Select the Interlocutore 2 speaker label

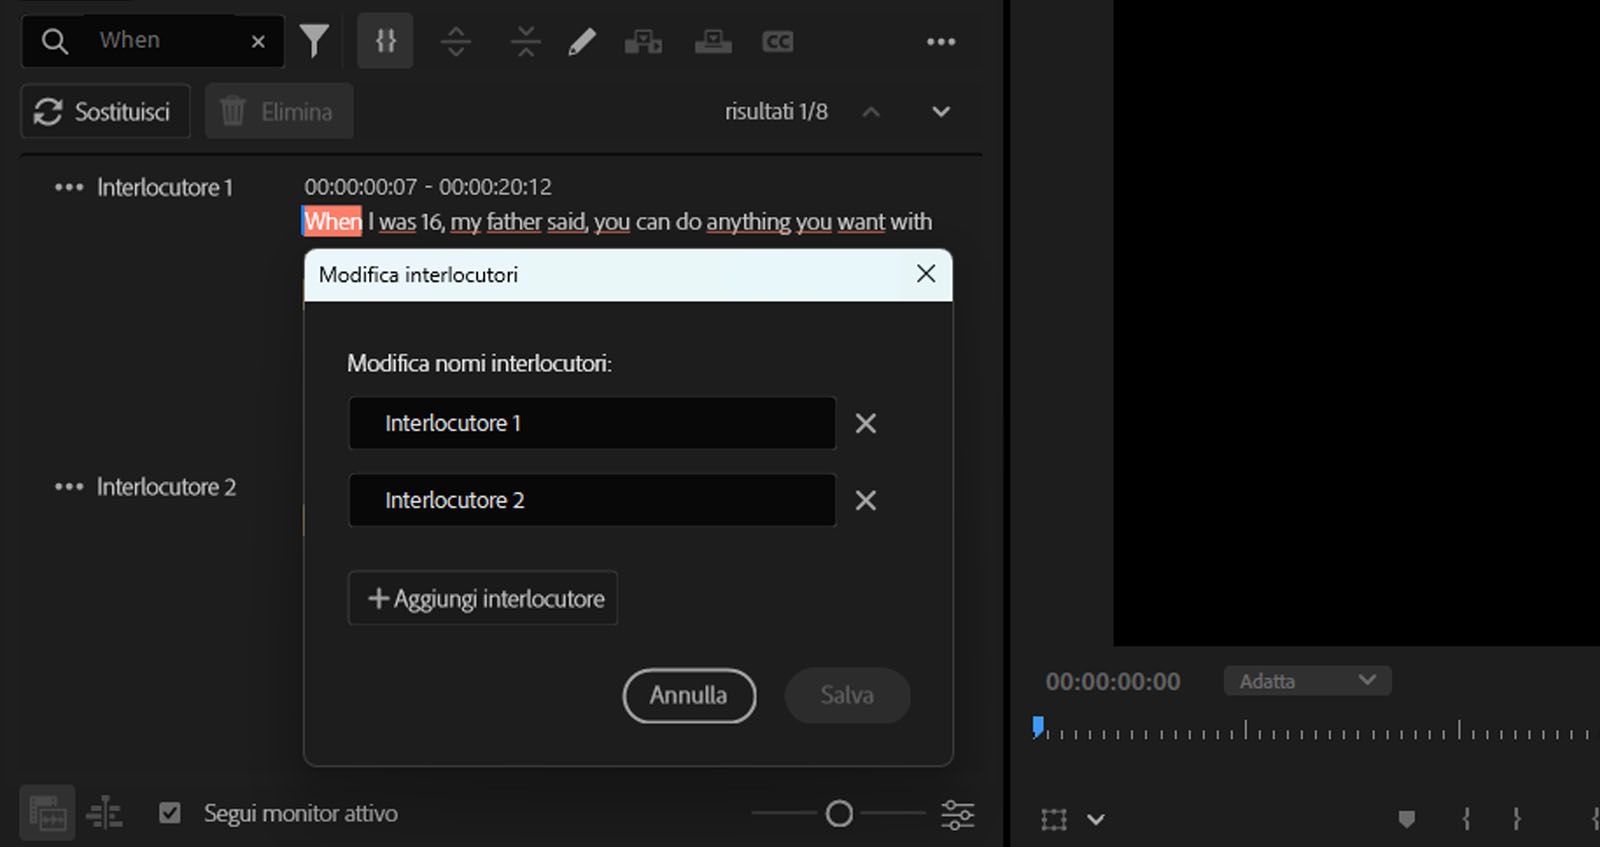click(x=166, y=487)
